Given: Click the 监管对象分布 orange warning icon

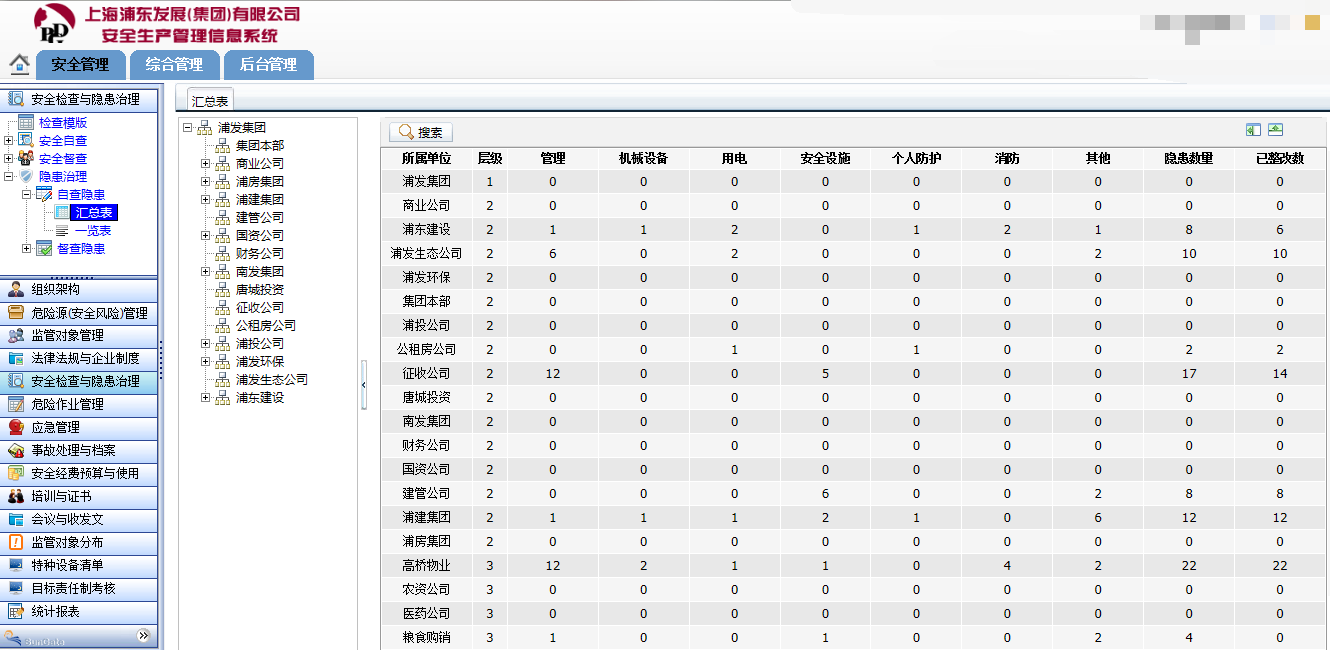Looking at the screenshot, I should 16,542.
